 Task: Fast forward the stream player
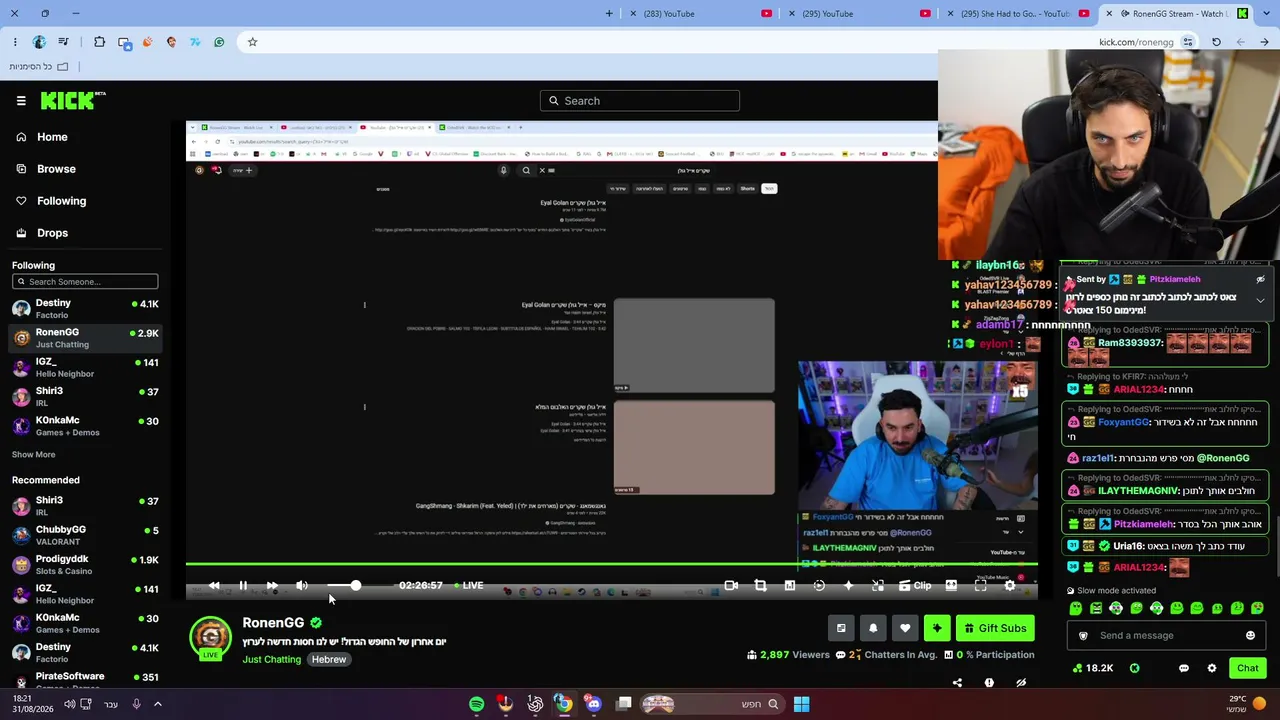tap(272, 585)
